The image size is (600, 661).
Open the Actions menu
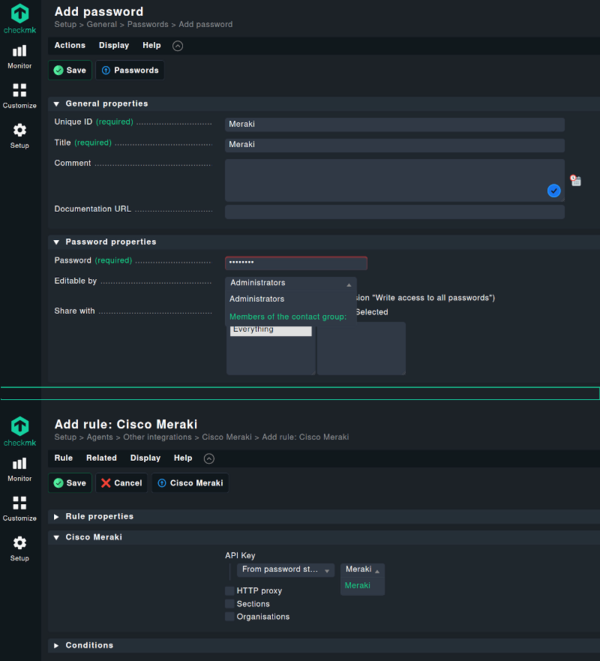[x=69, y=45]
